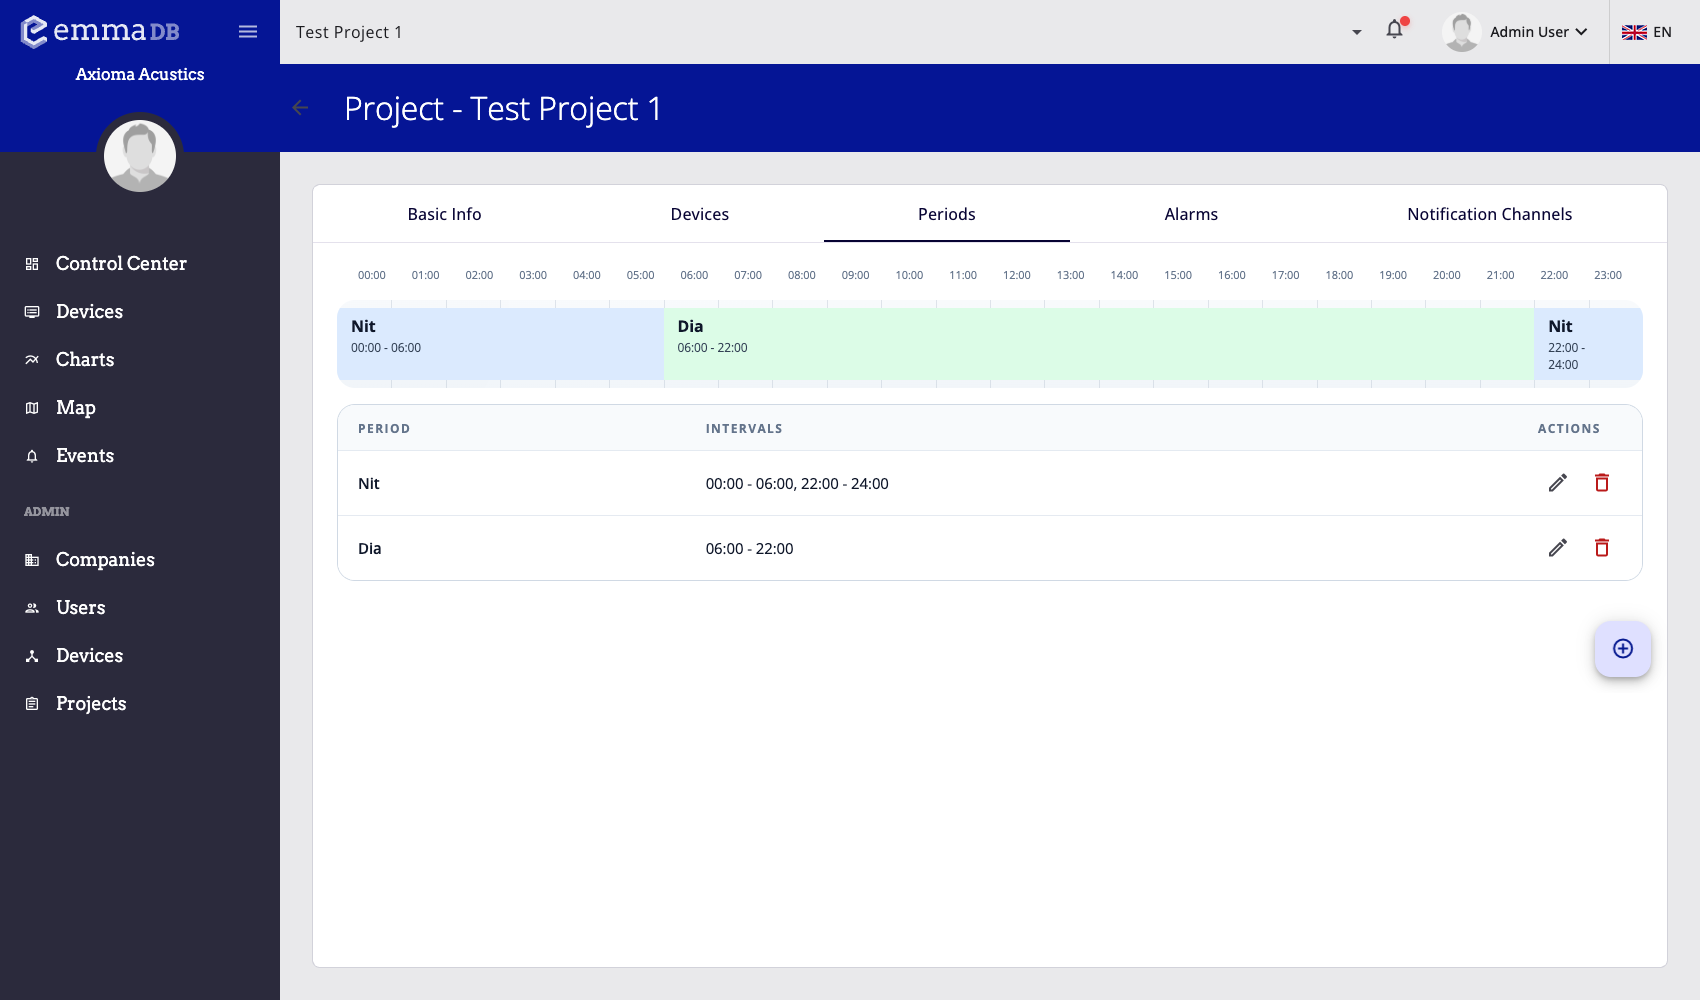Delete the Nit period using trash icon
The width and height of the screenshot is (1700, 1000).
(x=1601, y=483)
